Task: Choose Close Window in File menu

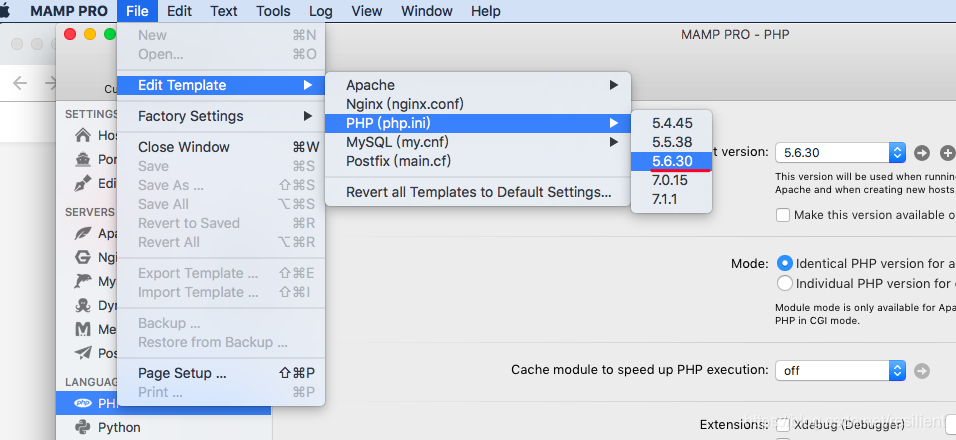Action: pos(221,147)
